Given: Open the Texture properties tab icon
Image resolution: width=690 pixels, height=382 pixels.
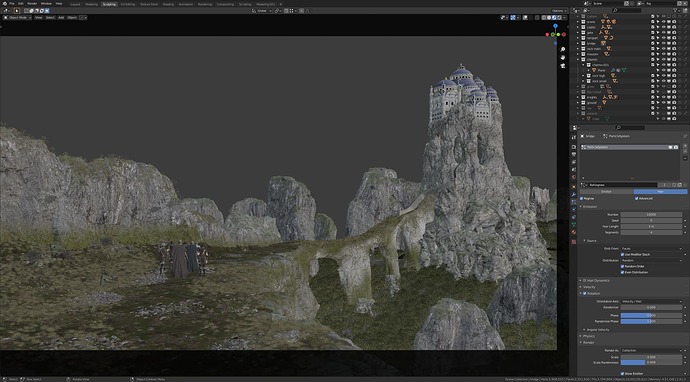Looking at the screenshot, I should click(x=574, y=242).
